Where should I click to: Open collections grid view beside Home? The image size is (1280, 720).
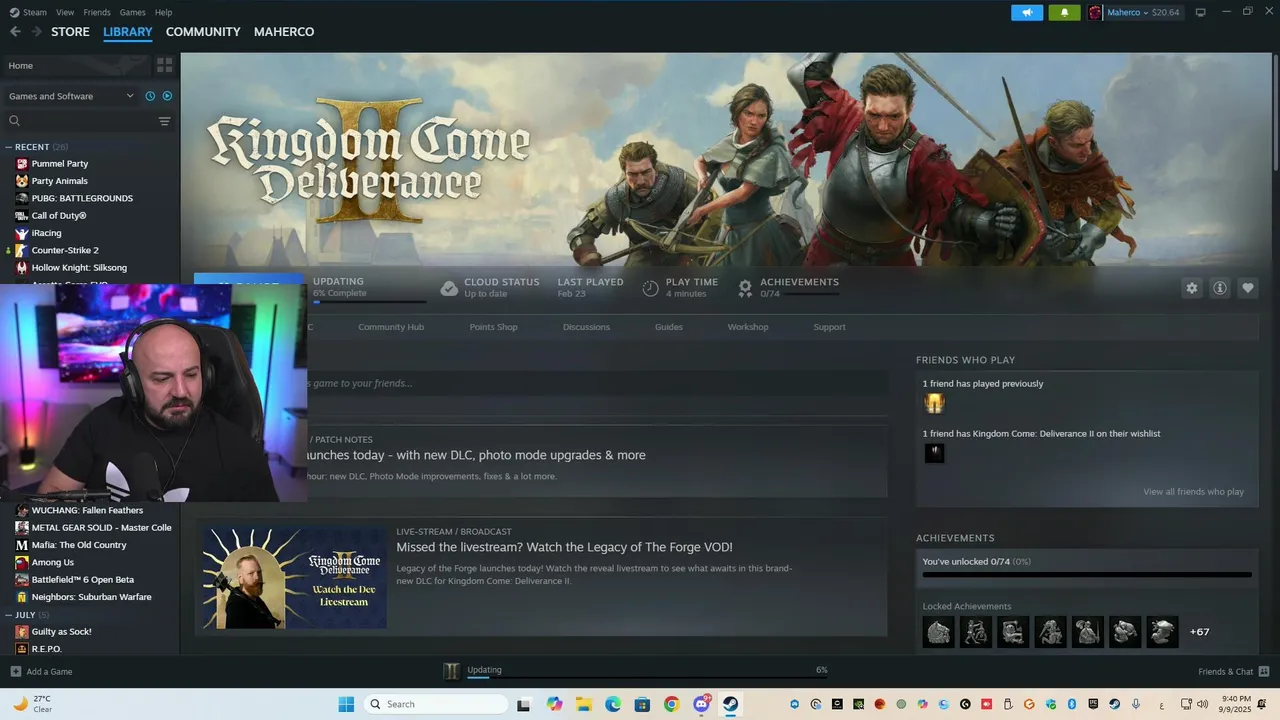pyautogui.click(x=165, y=65)
